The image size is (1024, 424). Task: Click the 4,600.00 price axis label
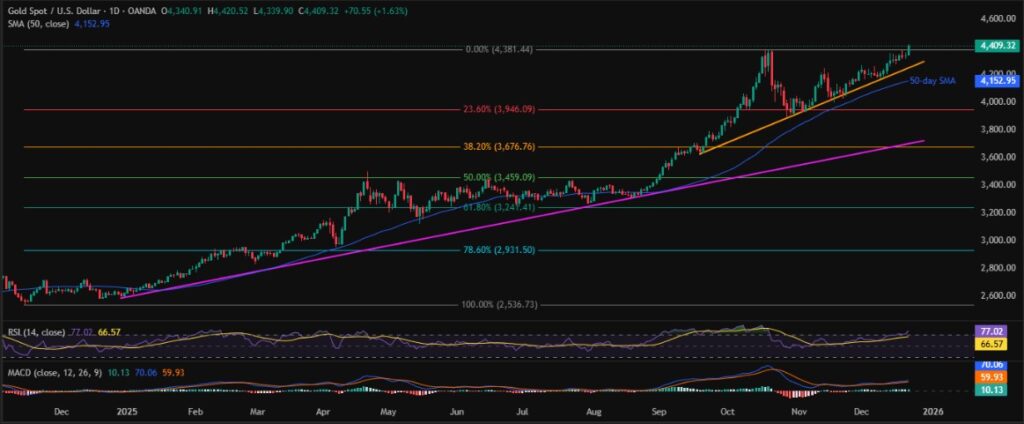(998, 19)
